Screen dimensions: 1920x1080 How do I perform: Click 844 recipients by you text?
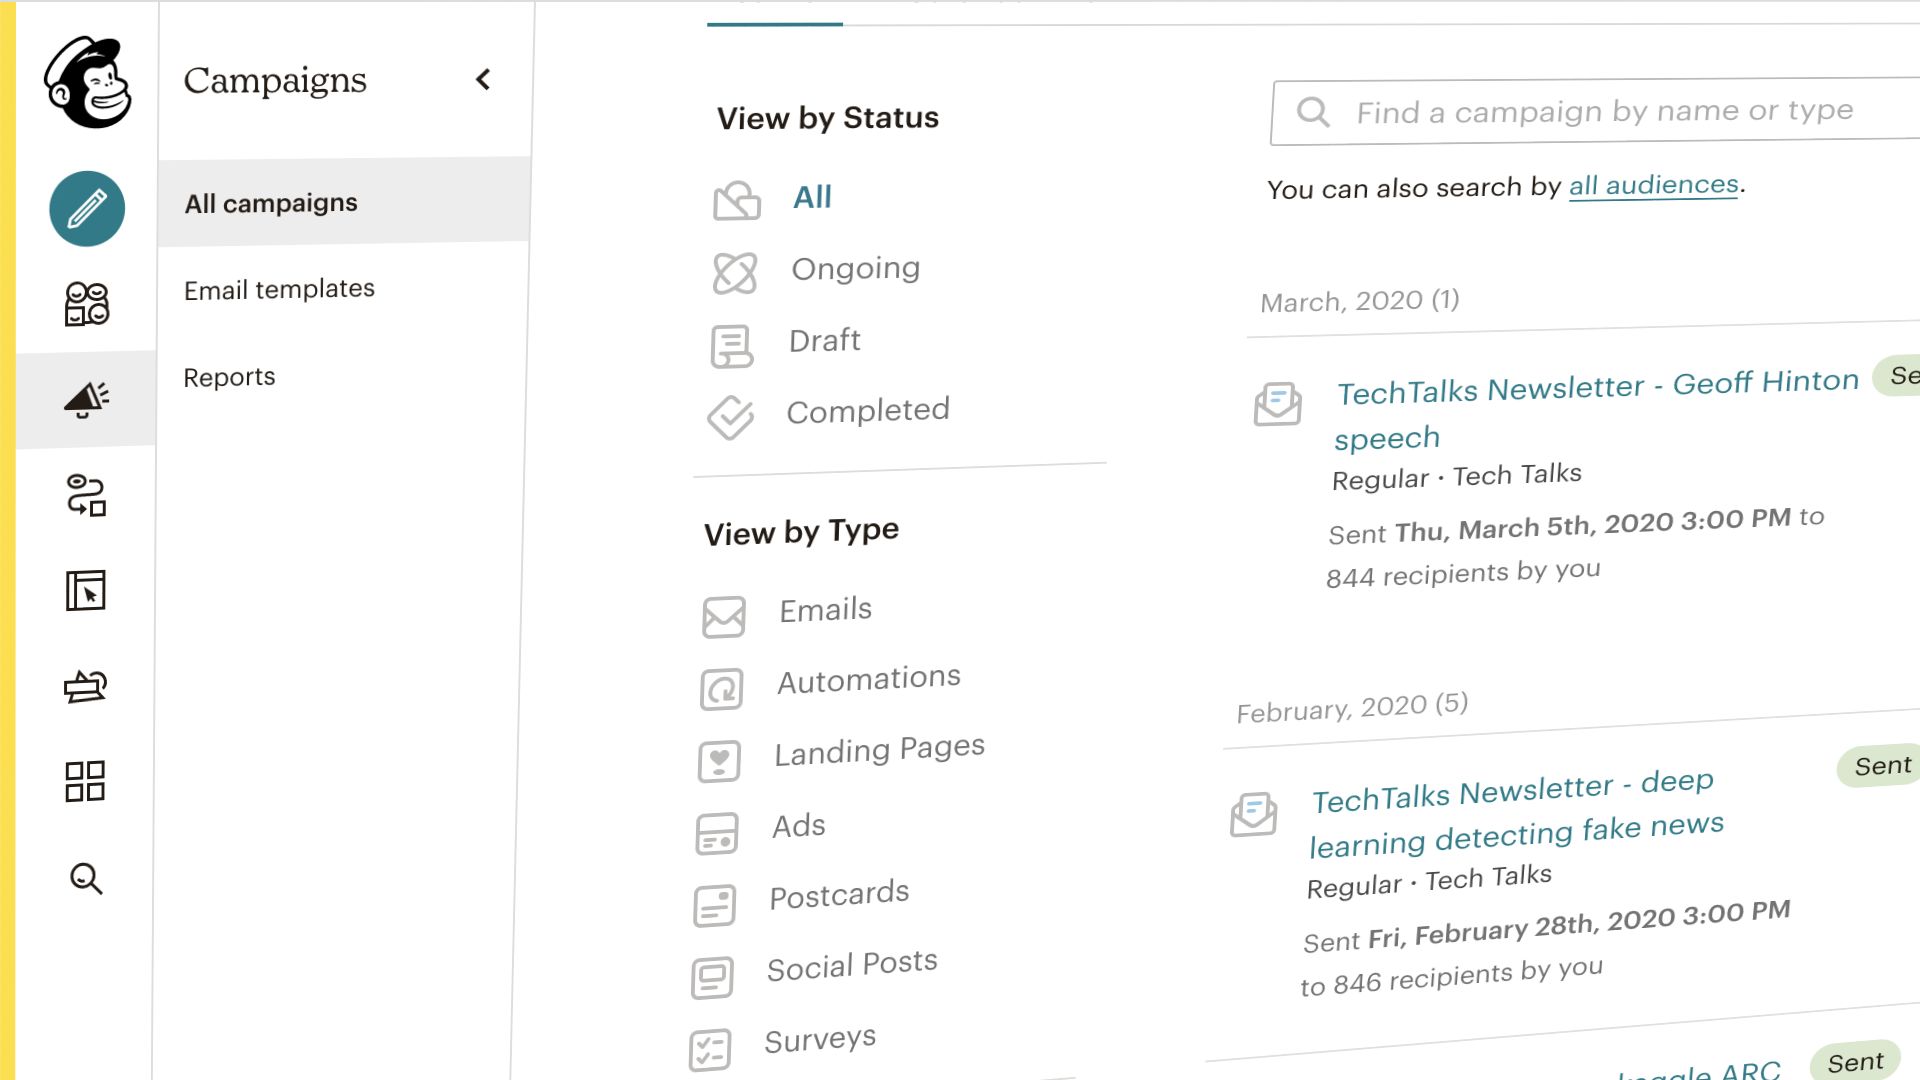tap(1463, 573)
